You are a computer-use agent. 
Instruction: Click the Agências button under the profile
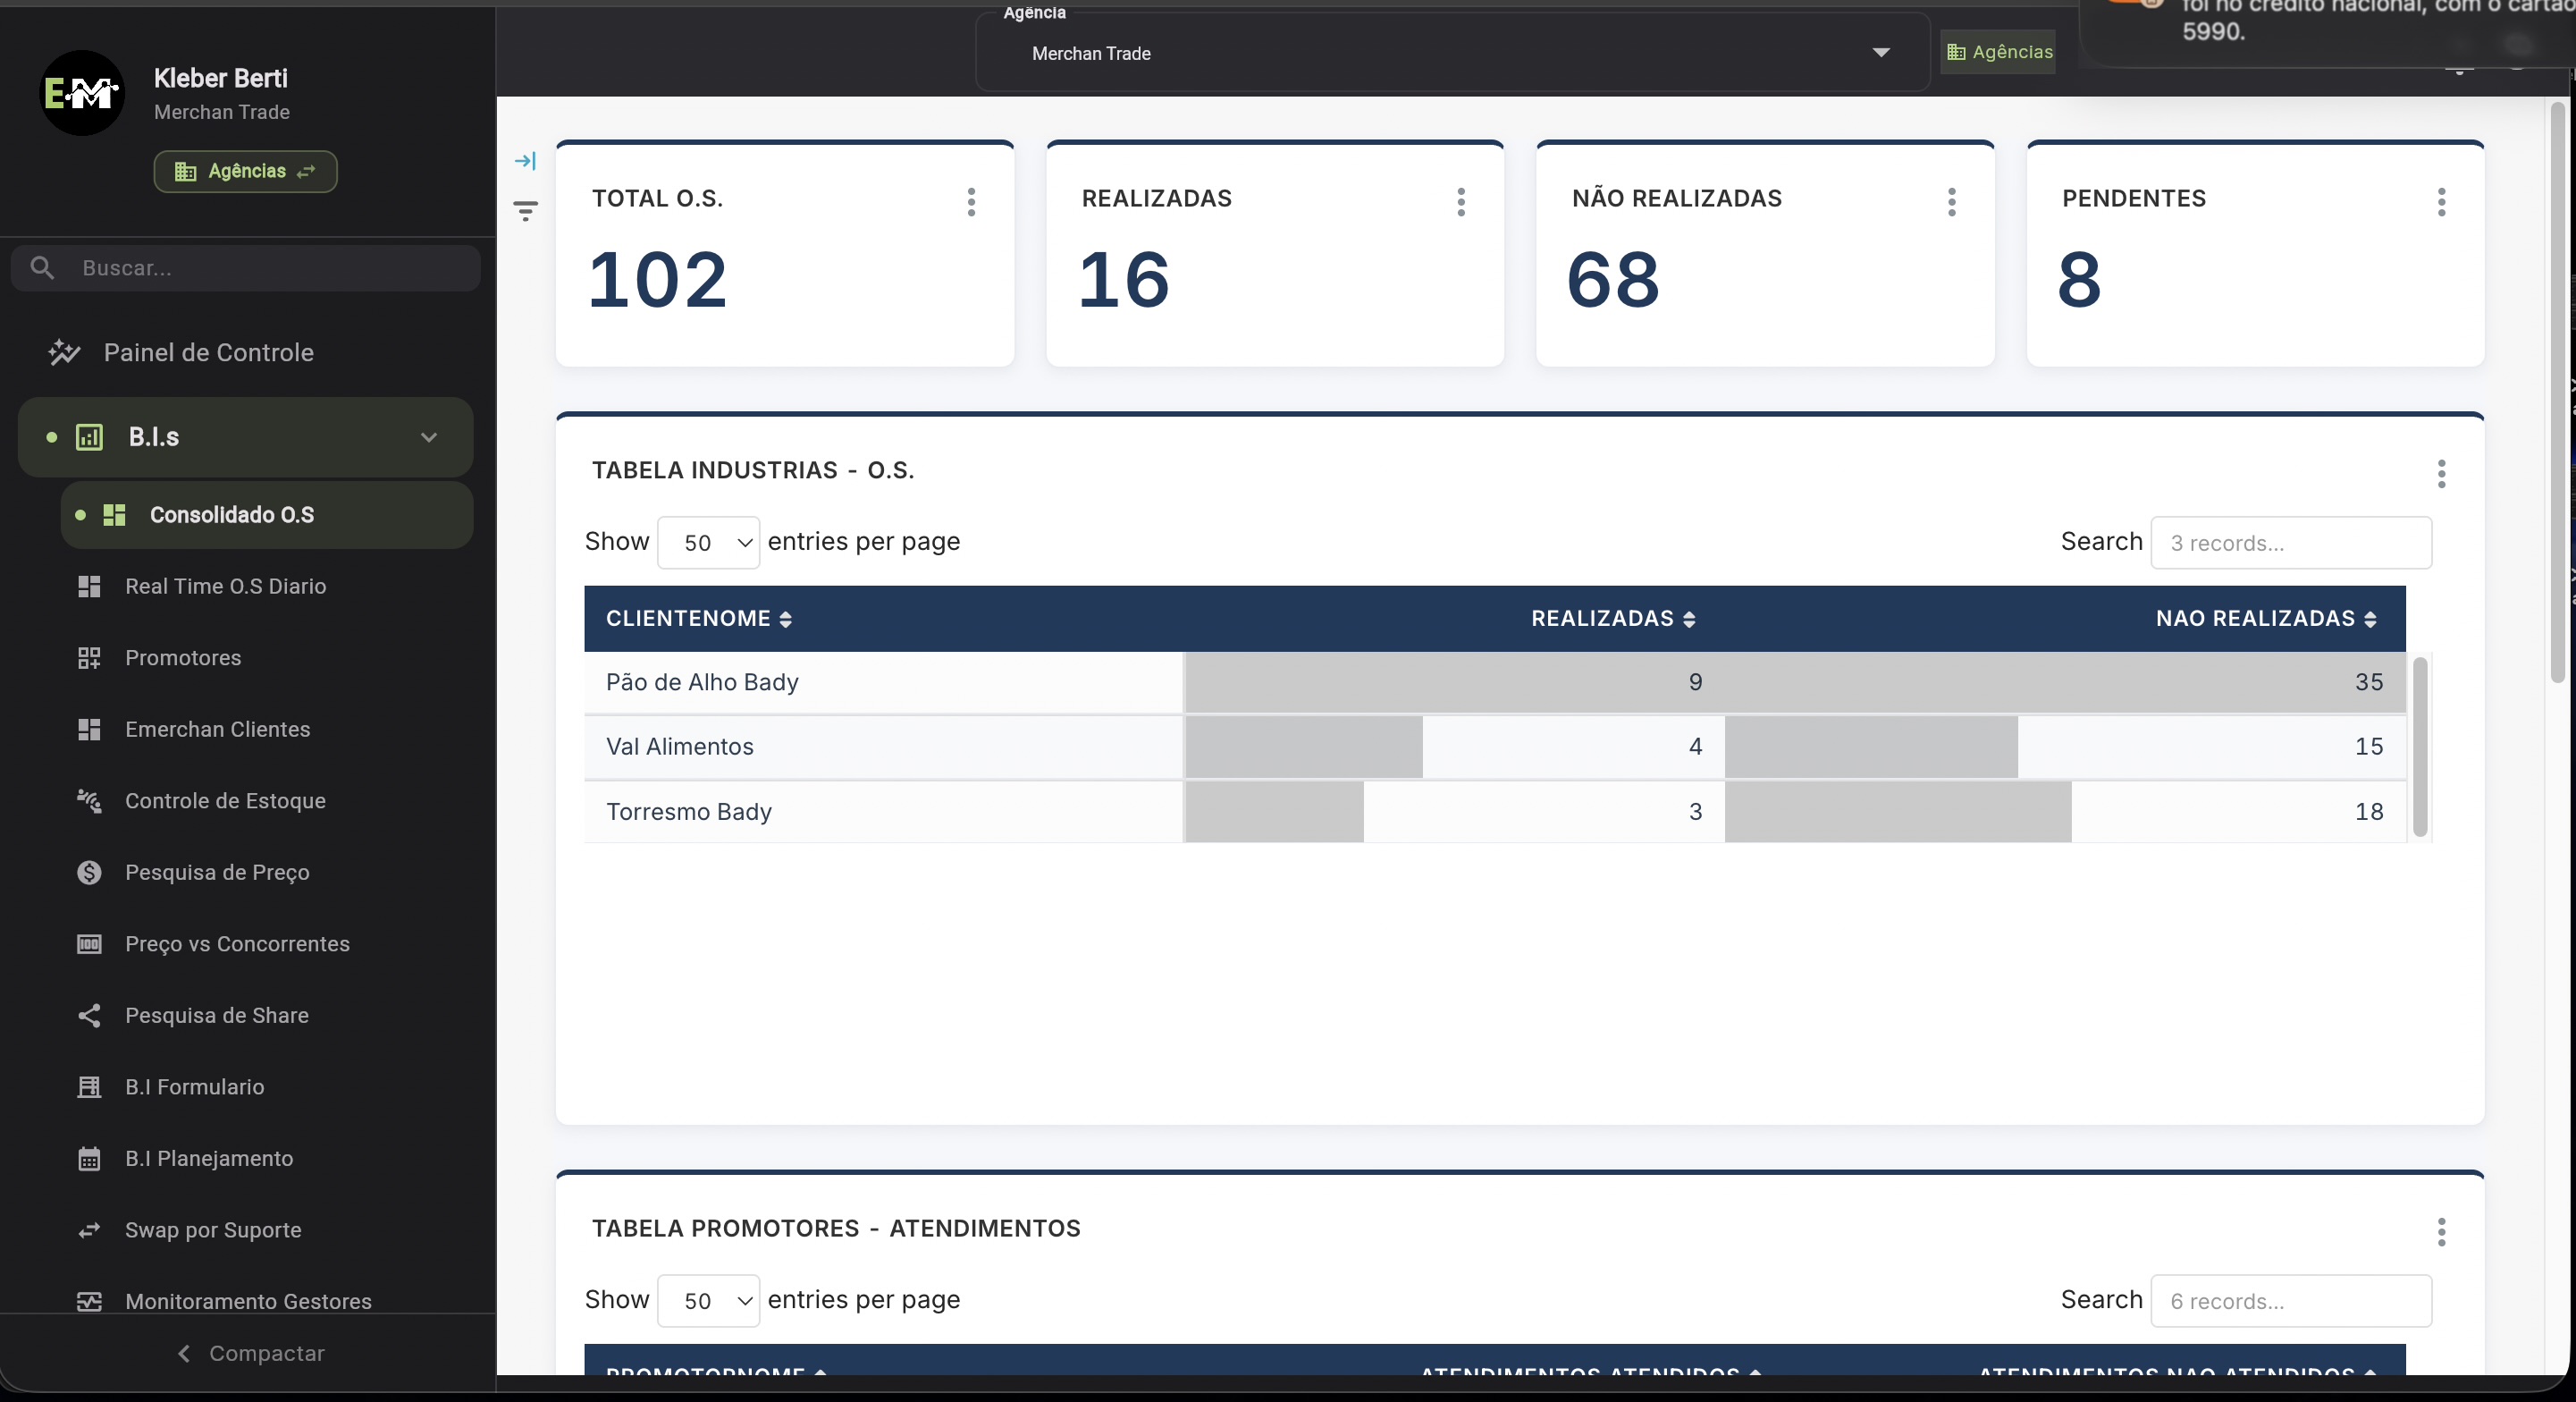[245, 172]
